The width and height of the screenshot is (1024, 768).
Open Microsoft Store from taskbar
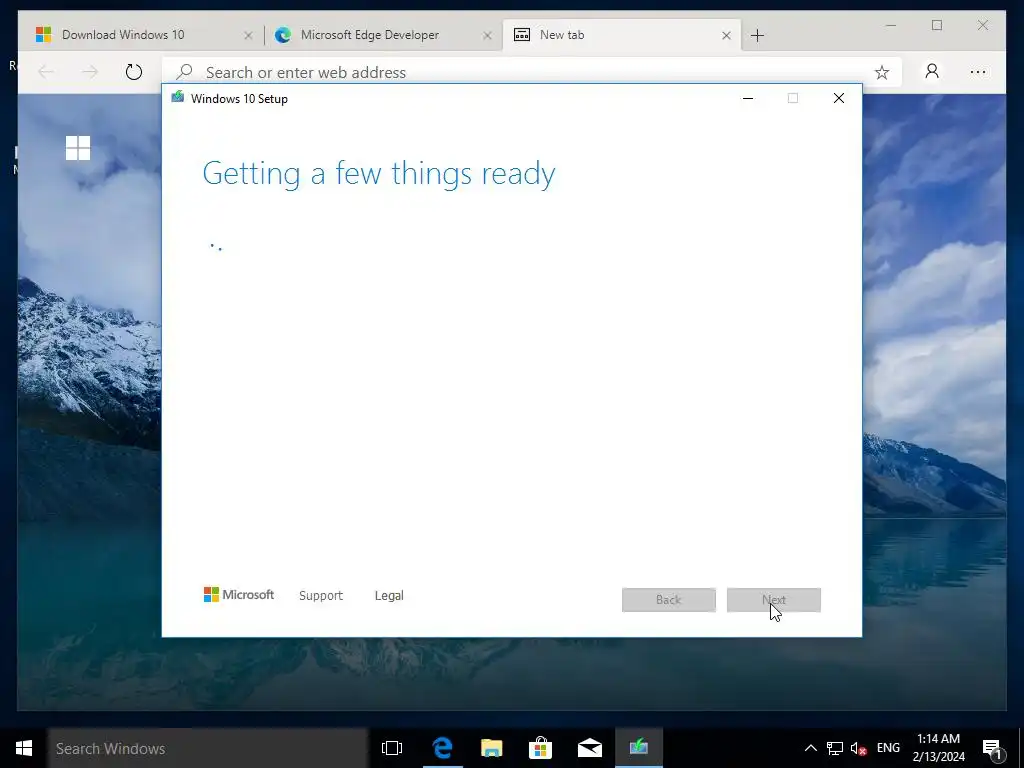(x=540, y=748)
